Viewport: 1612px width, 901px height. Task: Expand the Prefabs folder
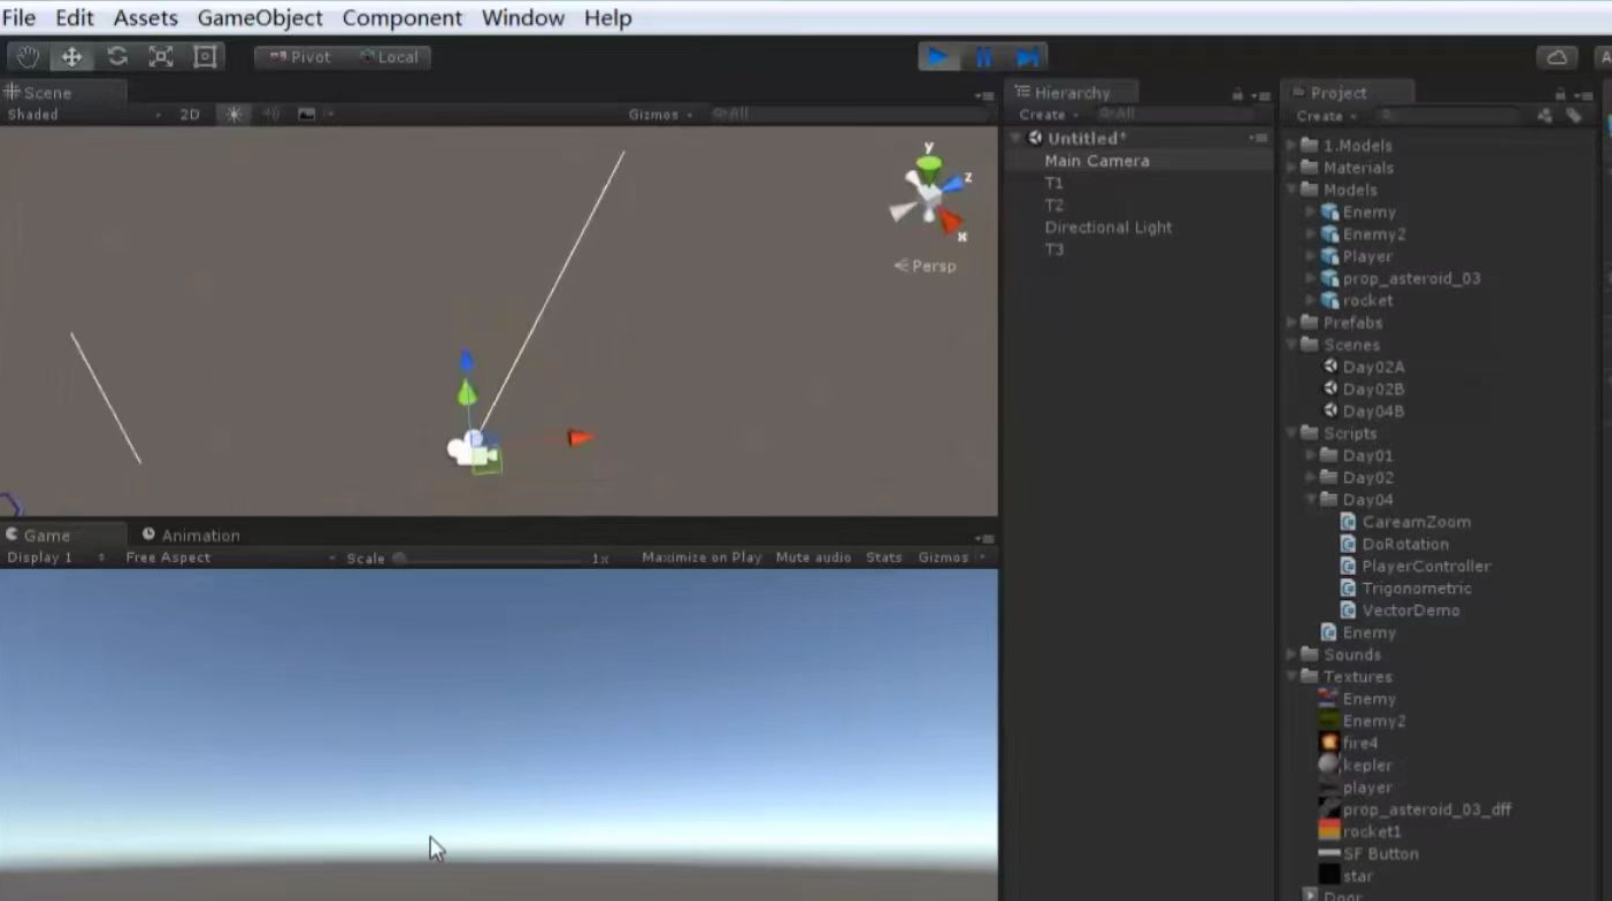pos(1292,322)
